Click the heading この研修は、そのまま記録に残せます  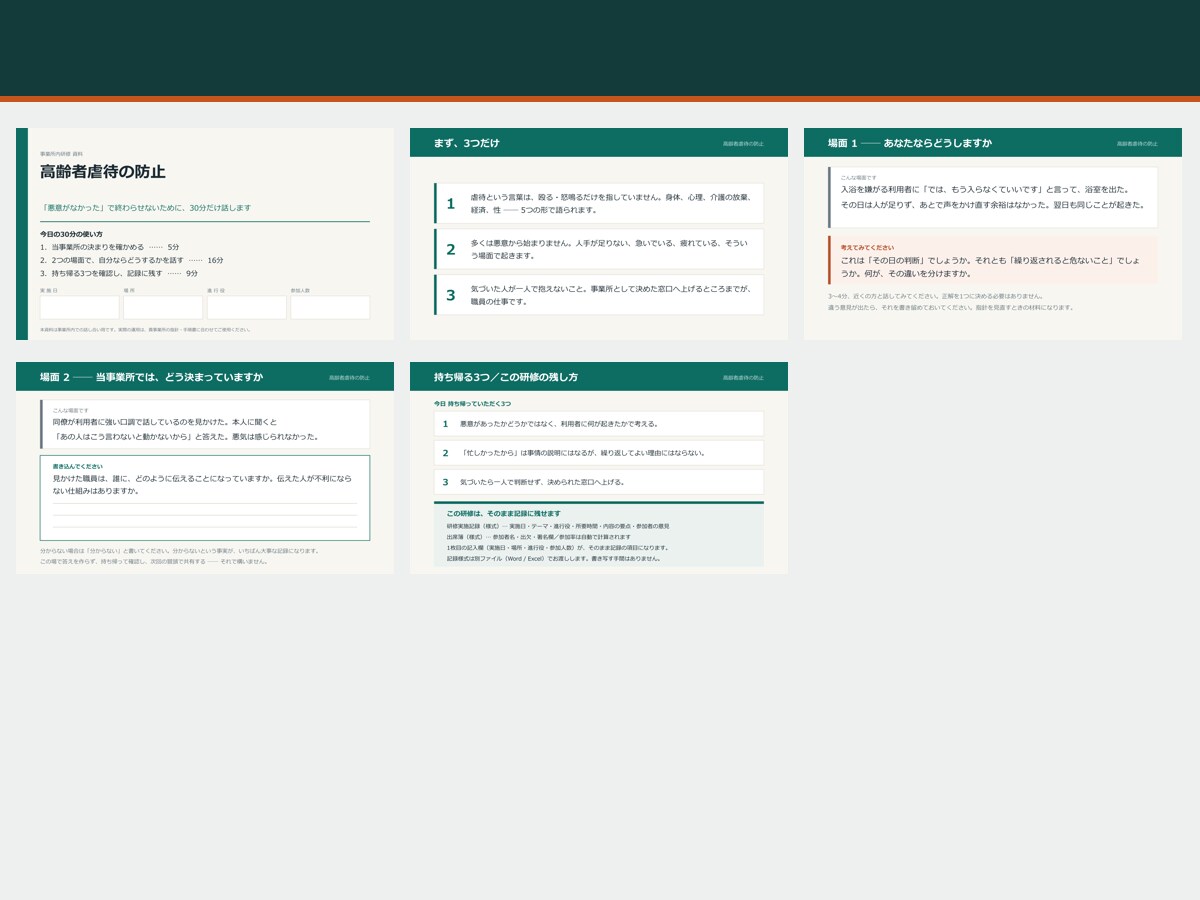click(503, 514)
